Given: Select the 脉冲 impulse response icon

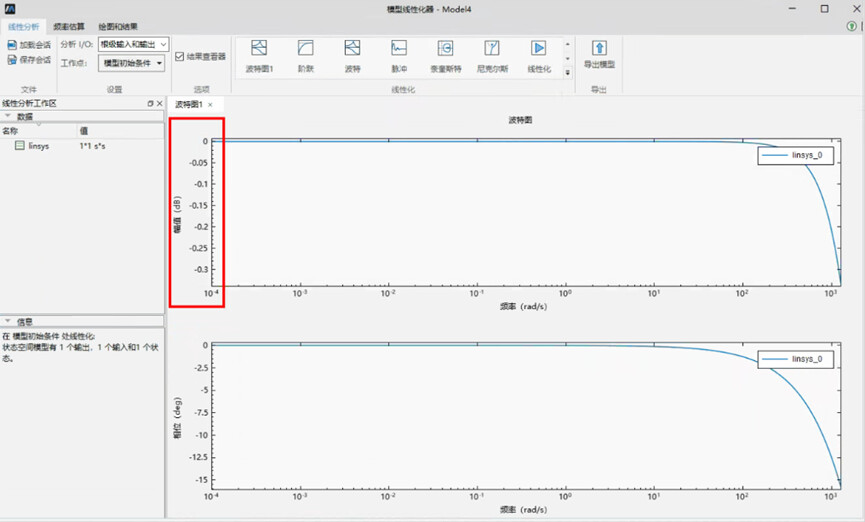Looking at the screenshot, I should [399, 48].
